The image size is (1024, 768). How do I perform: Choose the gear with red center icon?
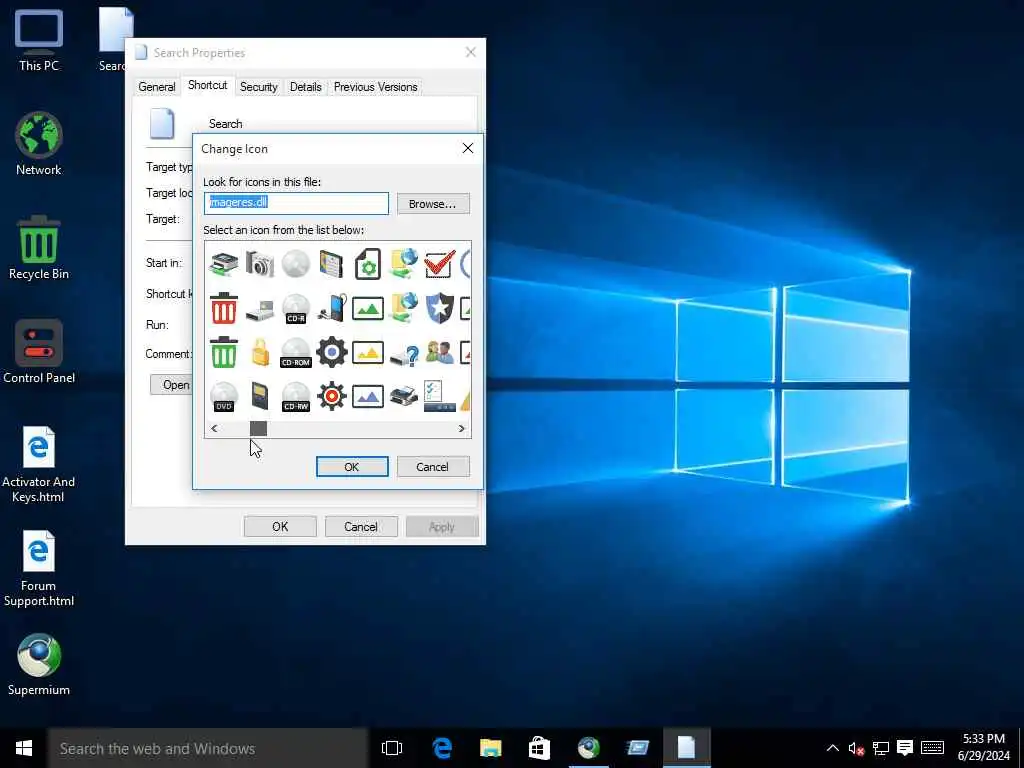(x=332, y=396)
